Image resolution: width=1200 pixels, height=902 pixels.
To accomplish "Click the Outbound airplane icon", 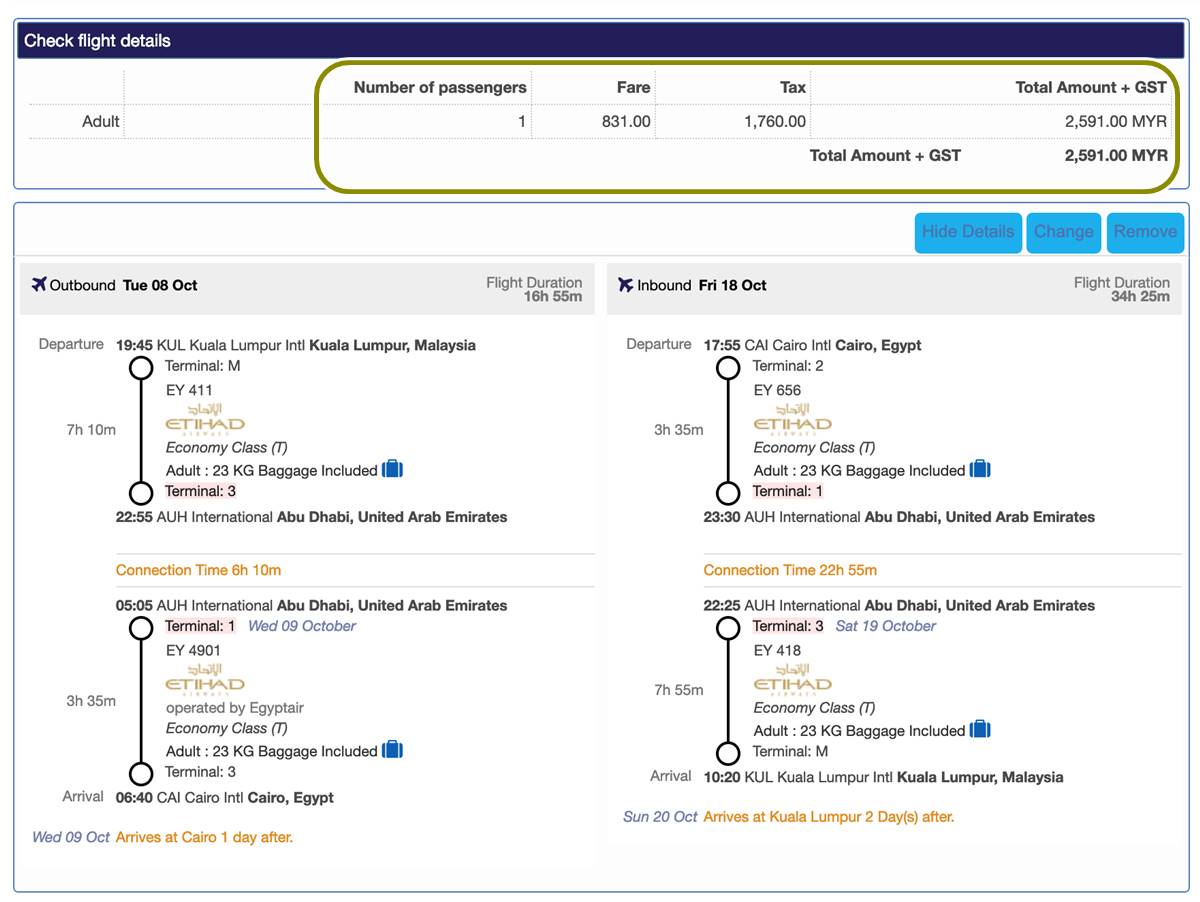I will click(x=39, y=285).
